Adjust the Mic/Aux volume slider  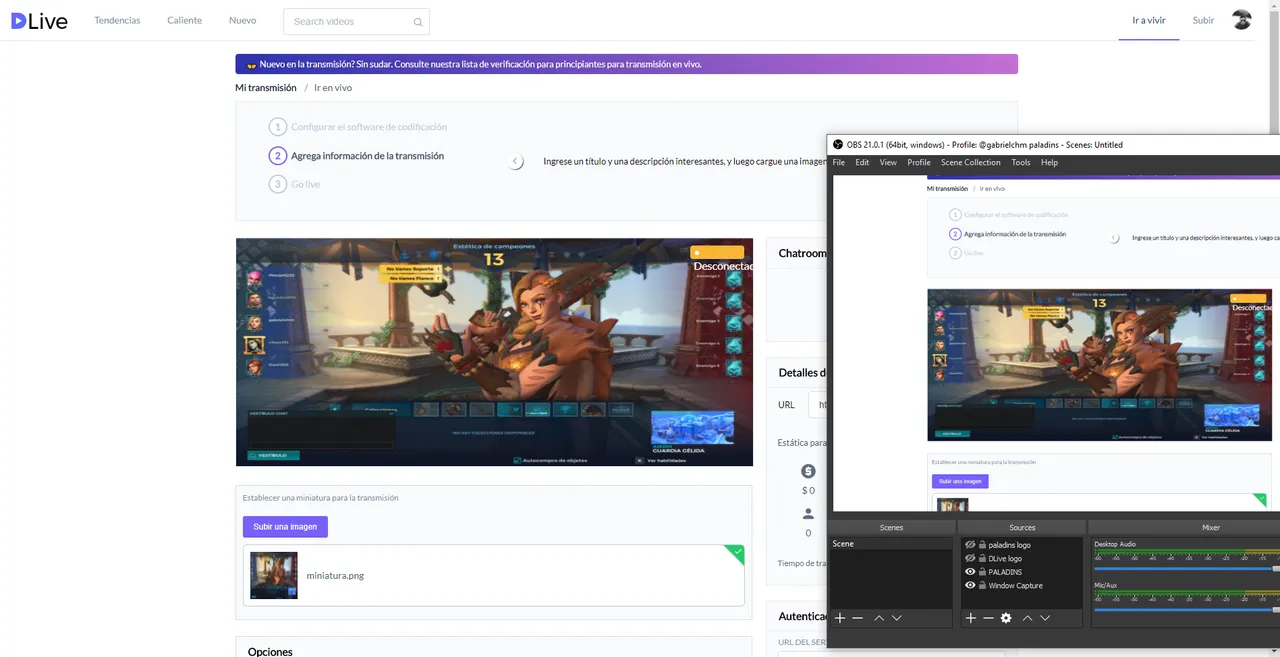pyautogui.click(x=1186, y=609)
